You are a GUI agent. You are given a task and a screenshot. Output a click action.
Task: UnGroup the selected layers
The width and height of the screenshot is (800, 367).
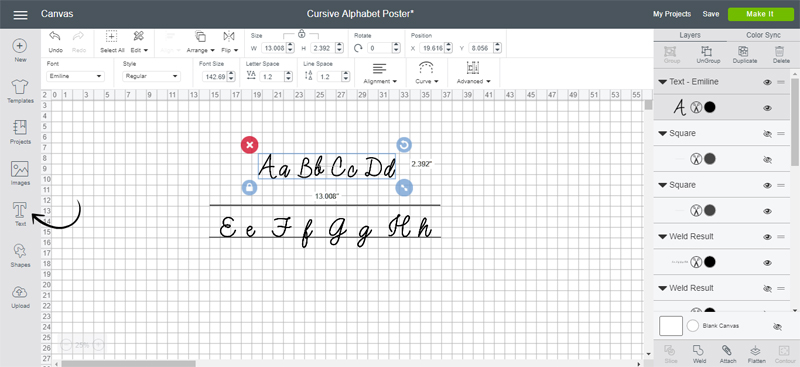point(707,55)
